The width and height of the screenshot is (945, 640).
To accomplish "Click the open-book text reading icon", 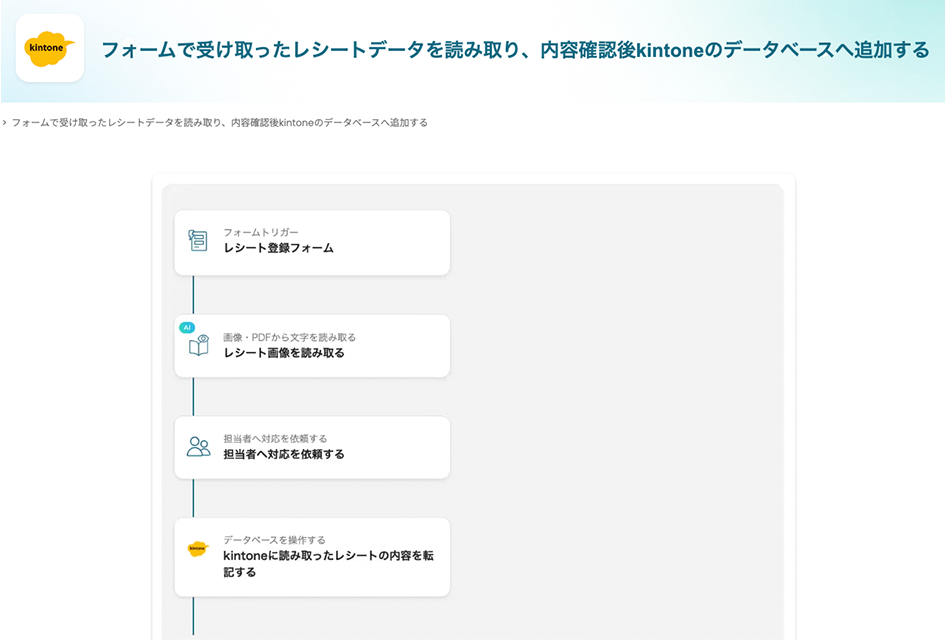I will click(x=197, y=348).
